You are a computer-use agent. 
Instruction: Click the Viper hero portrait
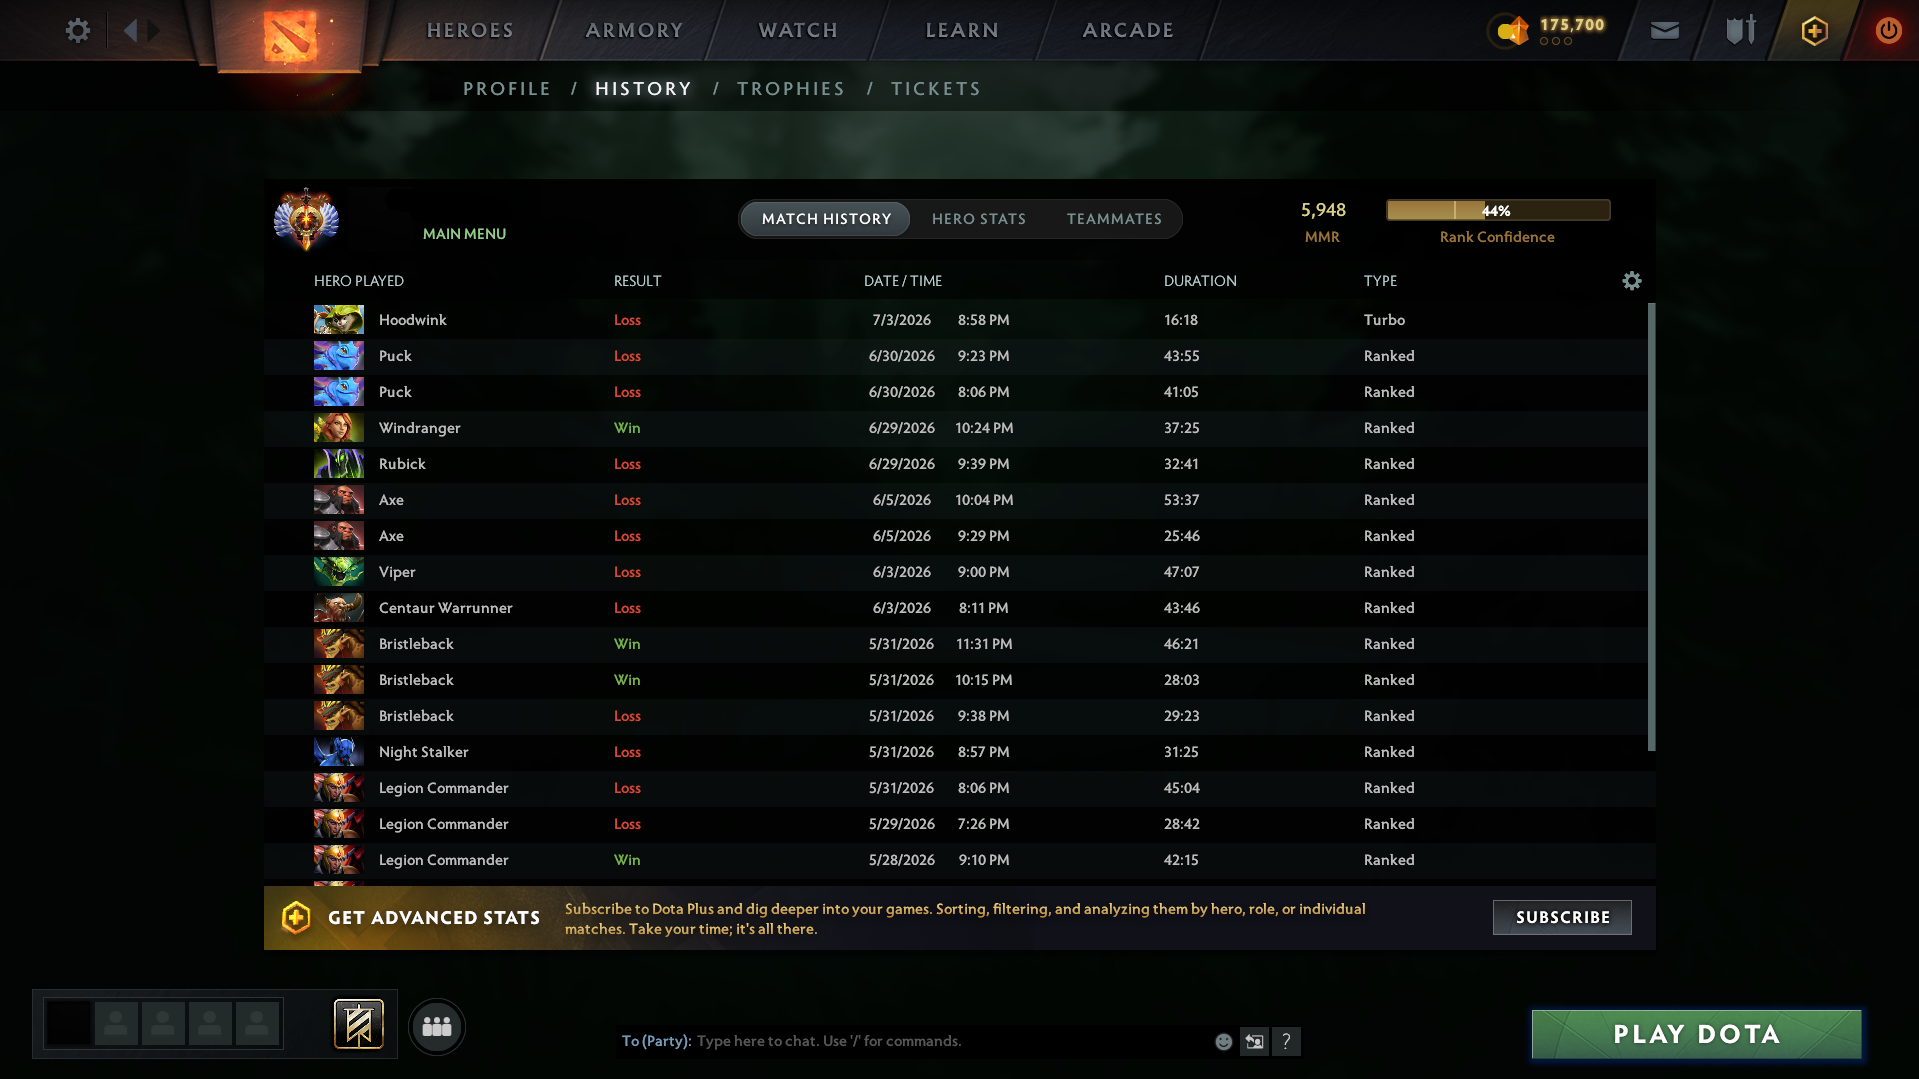point(339,572)
